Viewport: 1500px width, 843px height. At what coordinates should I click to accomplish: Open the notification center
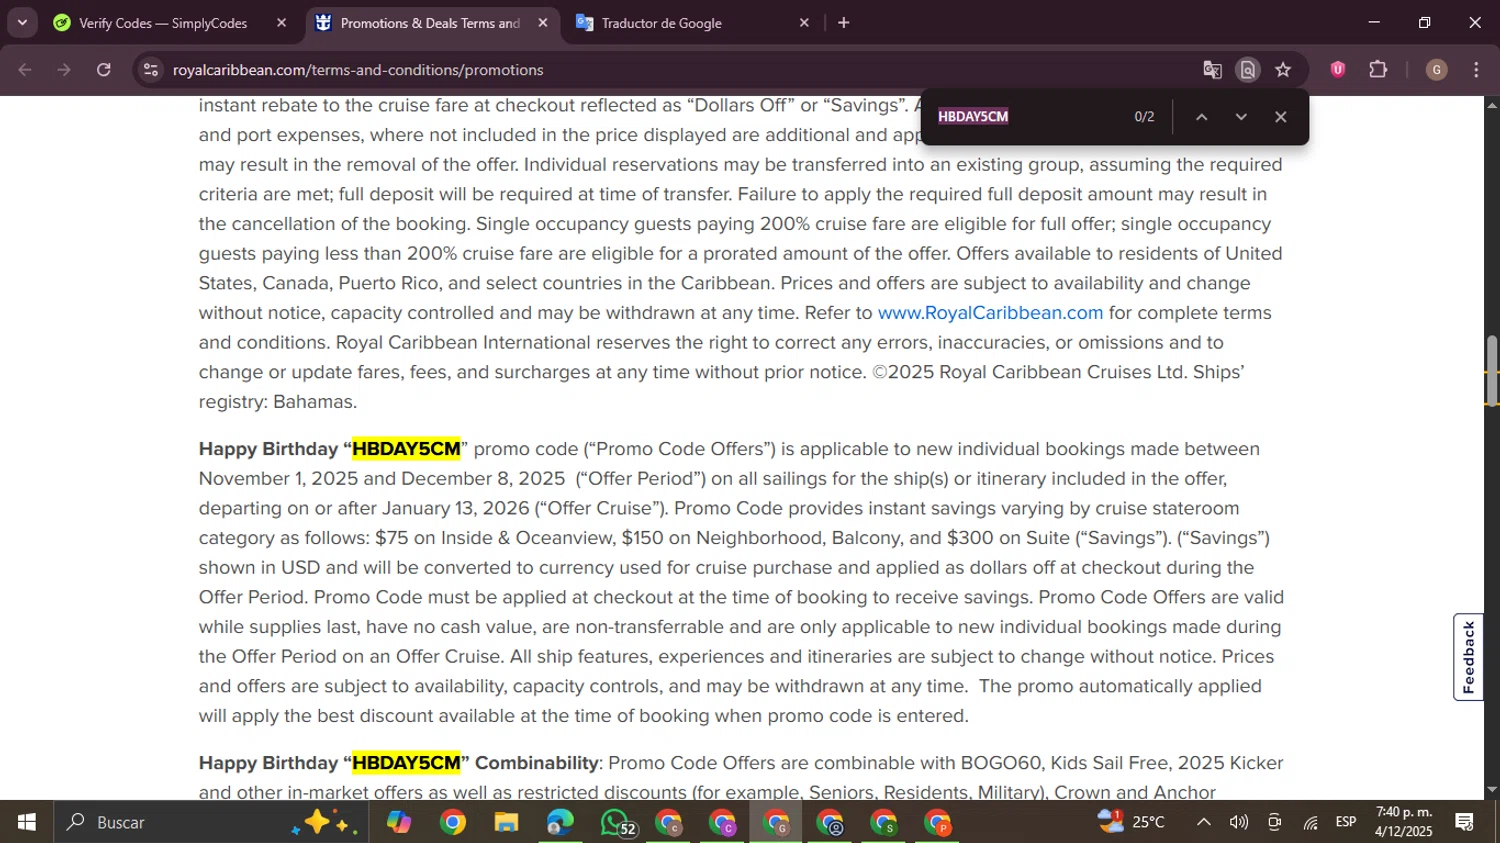coord(1465,822)
